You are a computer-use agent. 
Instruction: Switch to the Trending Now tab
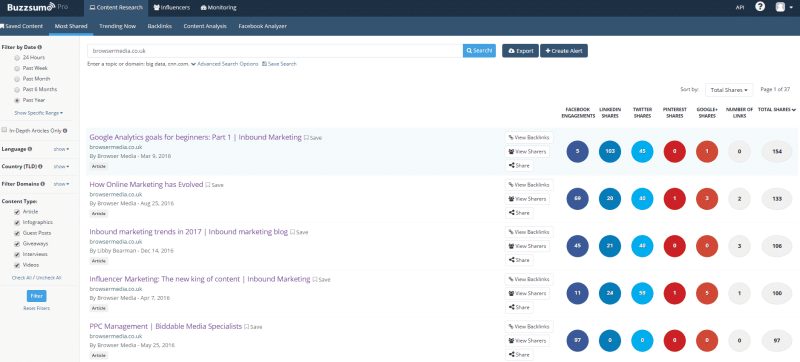(x=117, y=26)
